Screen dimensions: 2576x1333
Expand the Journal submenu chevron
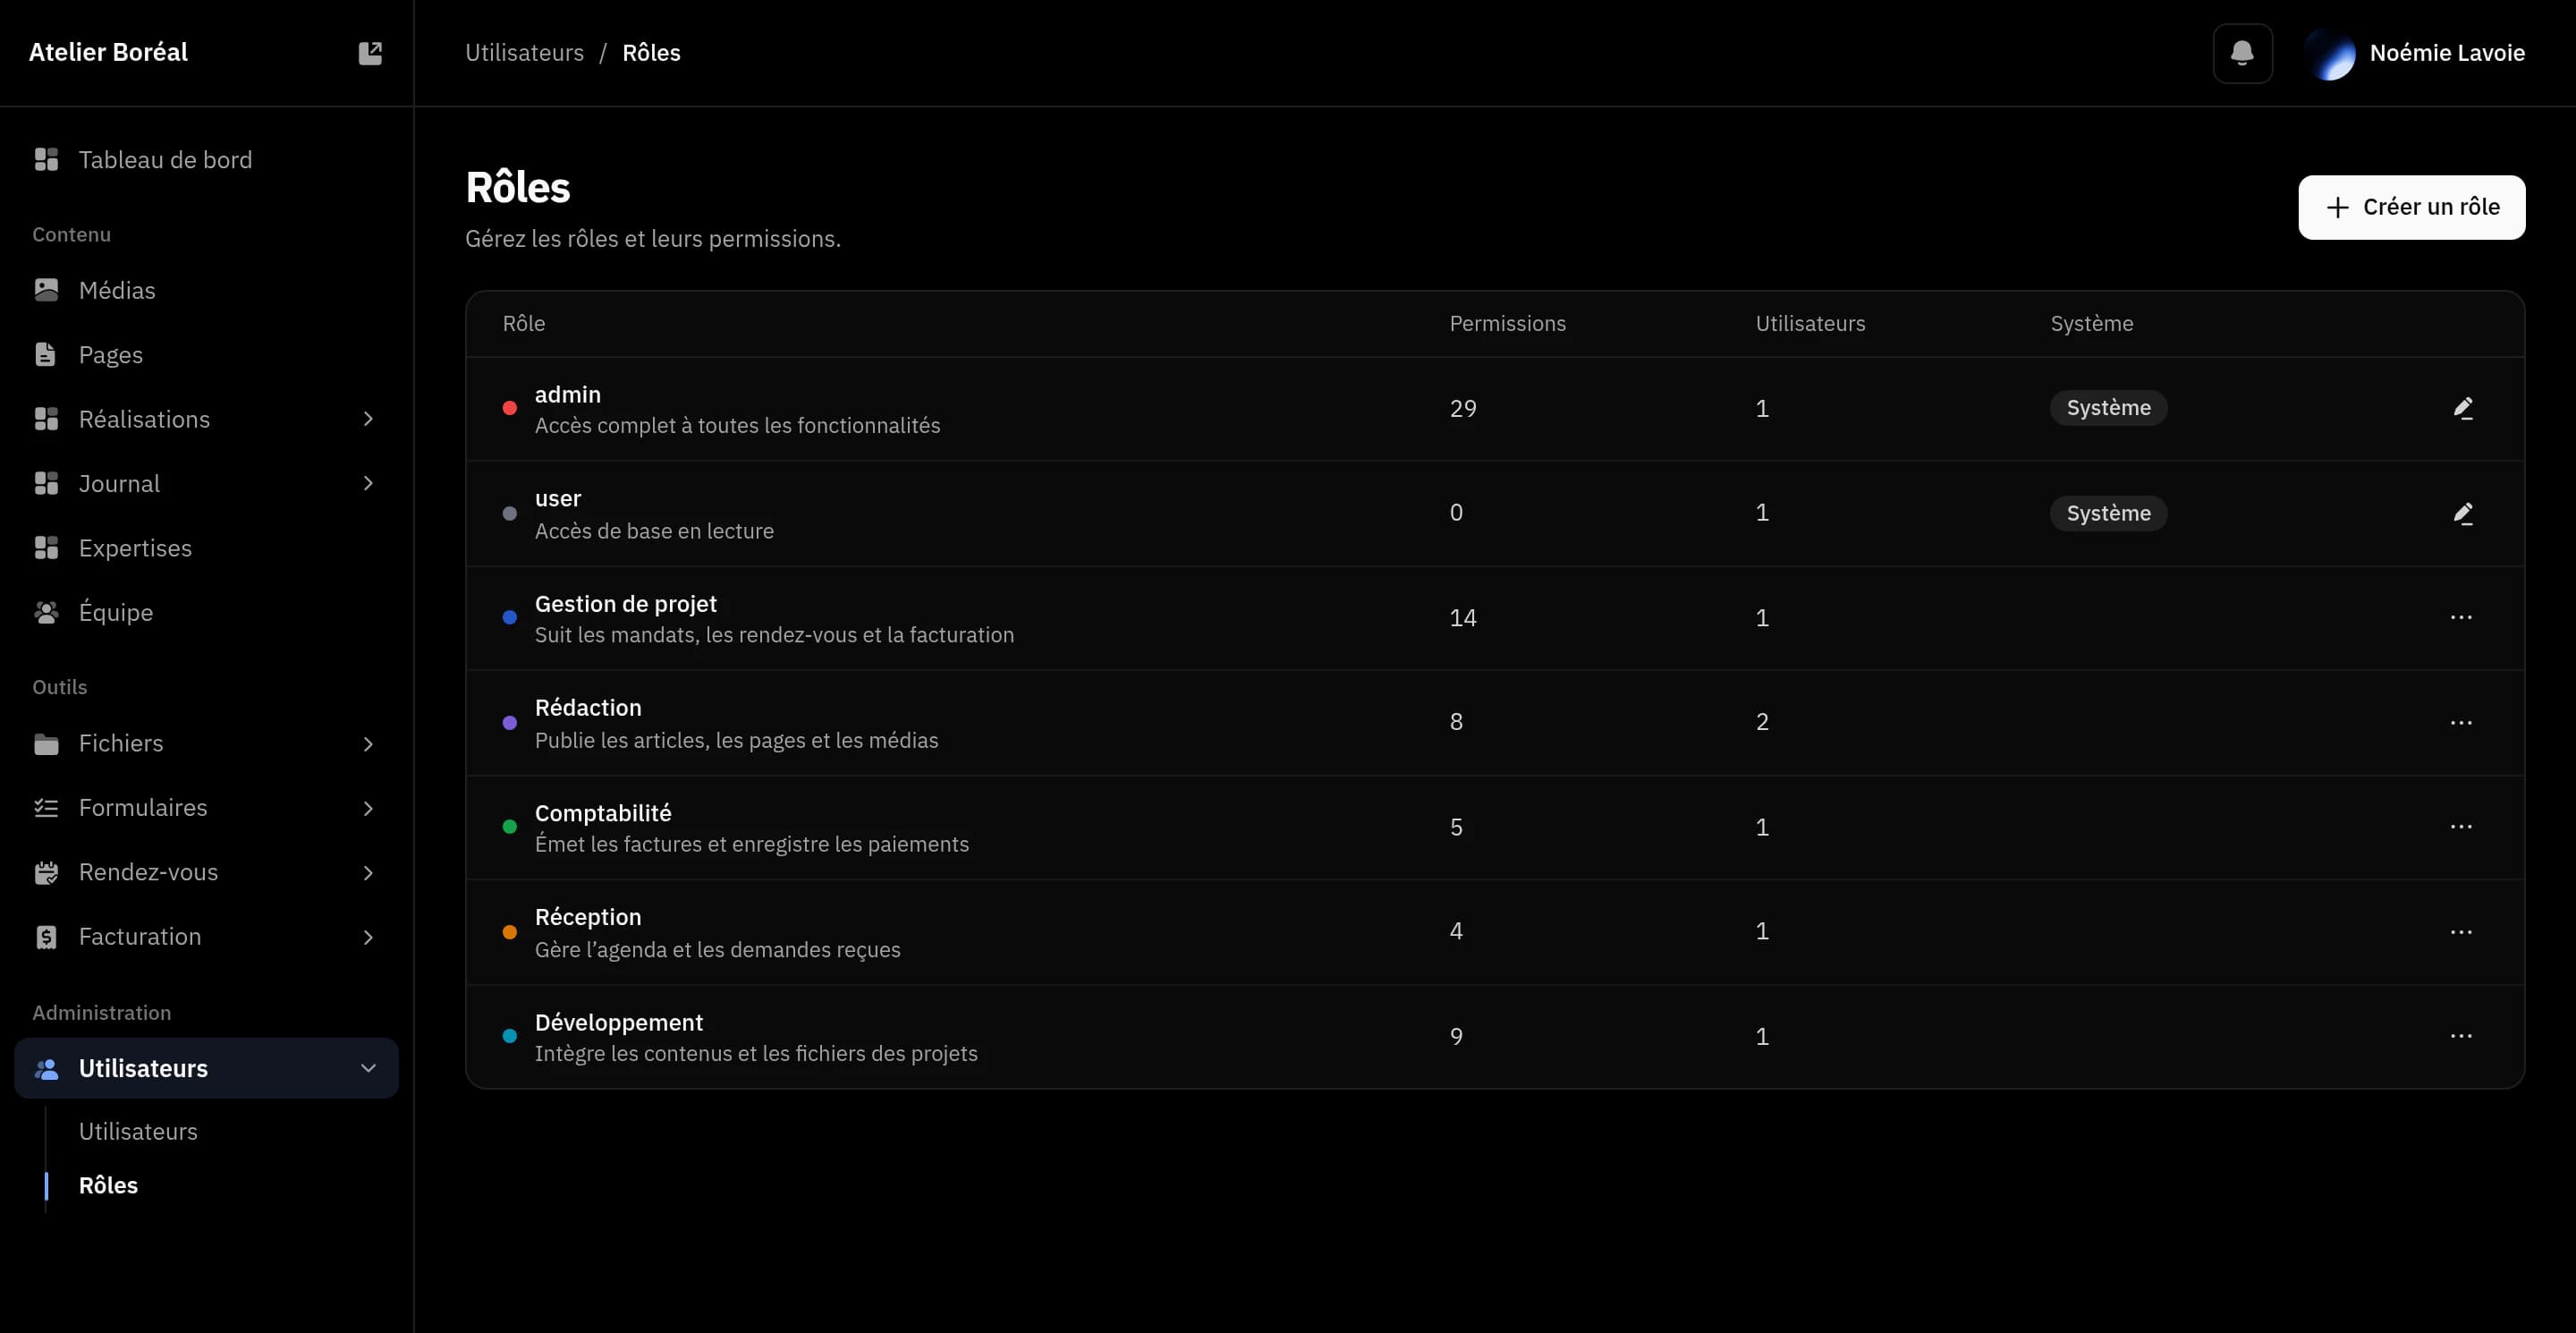click(368, 483)
